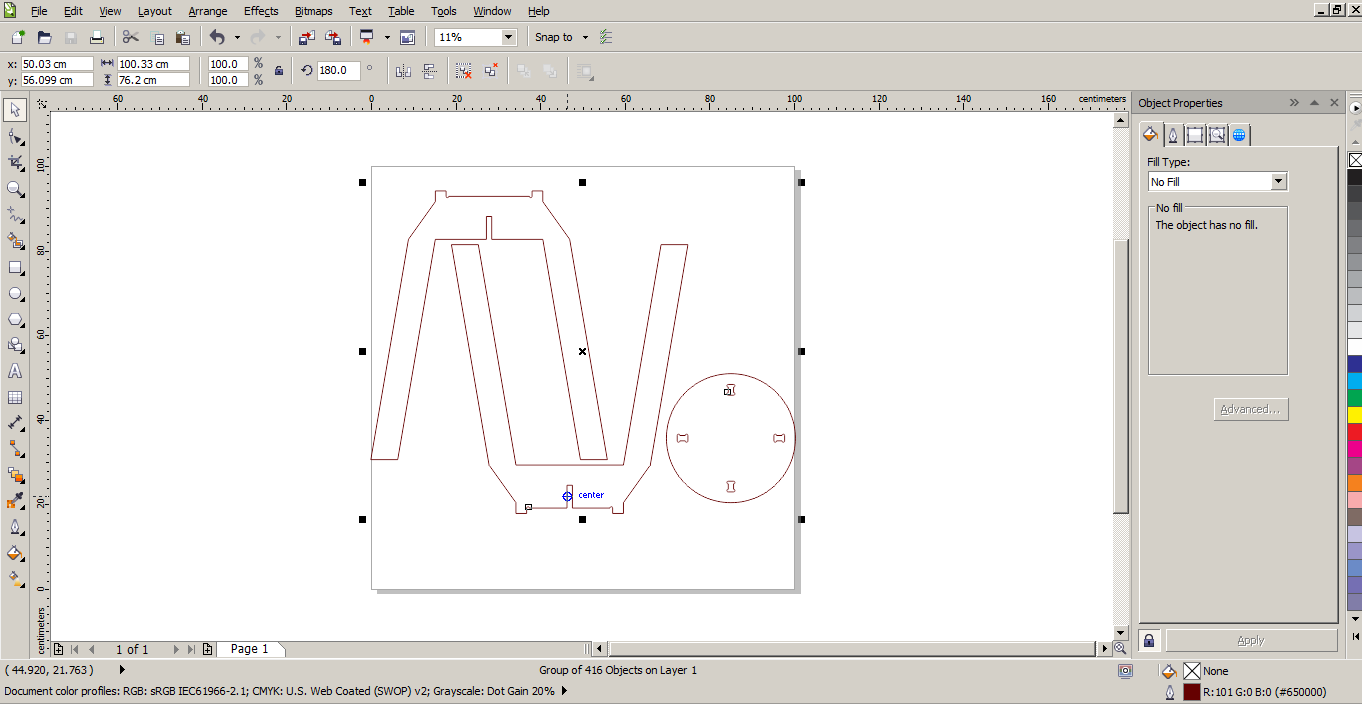Activate the Crop tool
This screenshot has height=704, width=1362.
coord(15,163)
